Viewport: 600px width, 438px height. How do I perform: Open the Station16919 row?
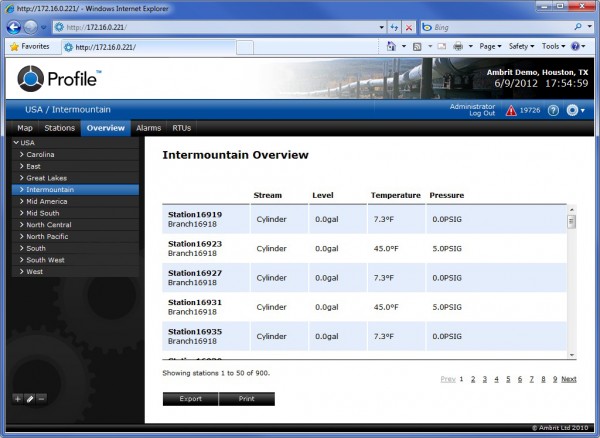(364, 219)
